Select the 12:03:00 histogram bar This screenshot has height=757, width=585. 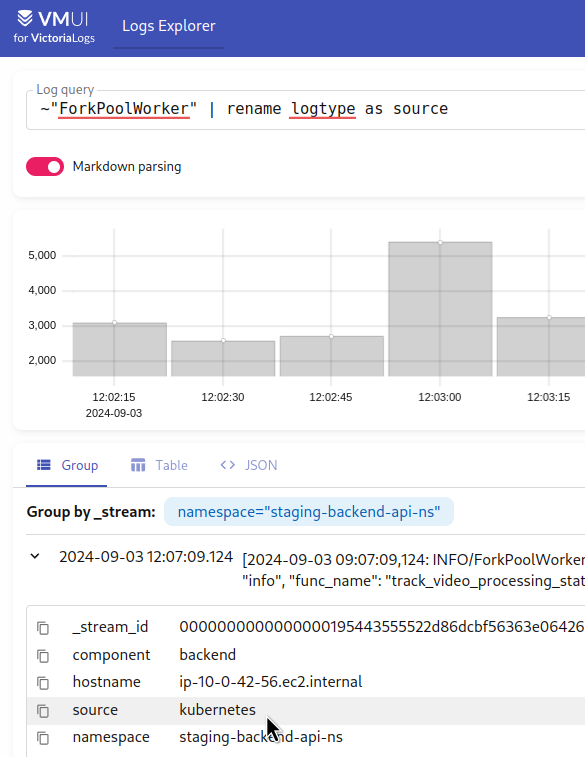(x=440, y=309)
